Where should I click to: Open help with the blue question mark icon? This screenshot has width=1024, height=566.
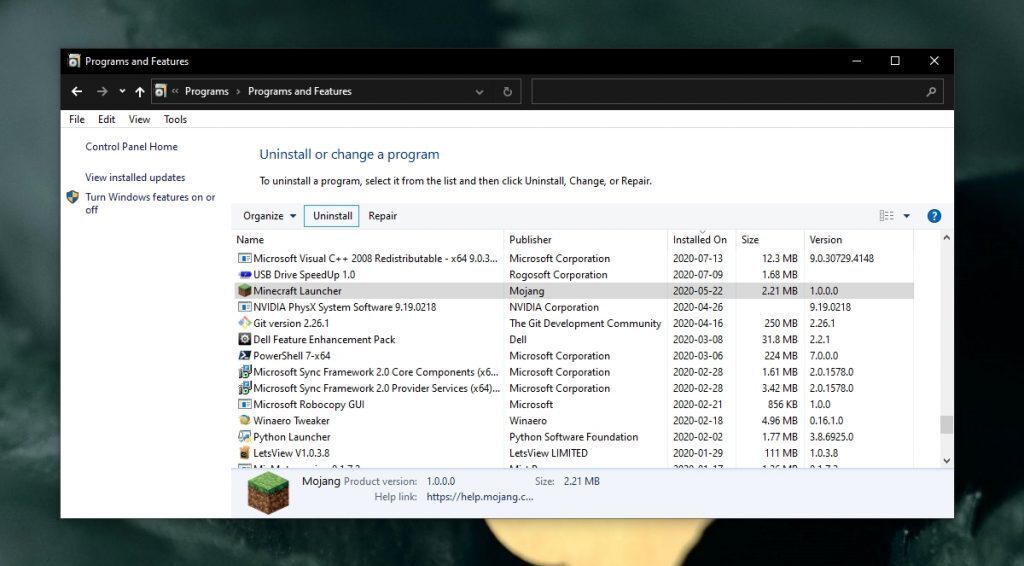(934, 216)
